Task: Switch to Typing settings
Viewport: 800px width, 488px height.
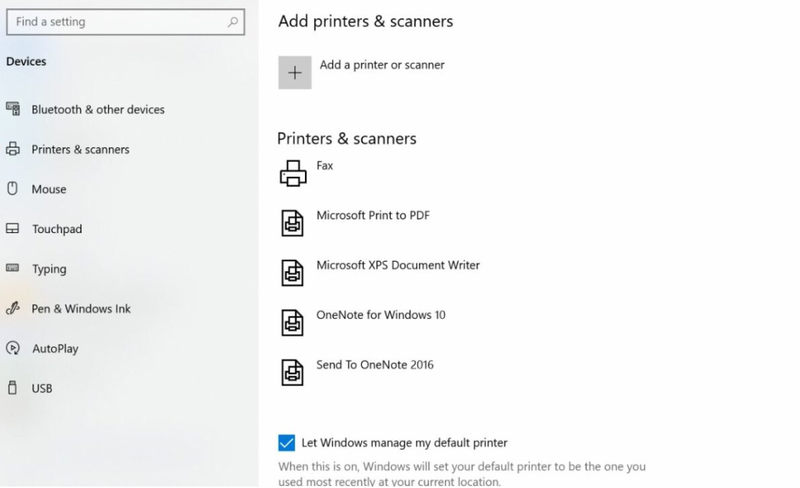Action: [49, 269]
